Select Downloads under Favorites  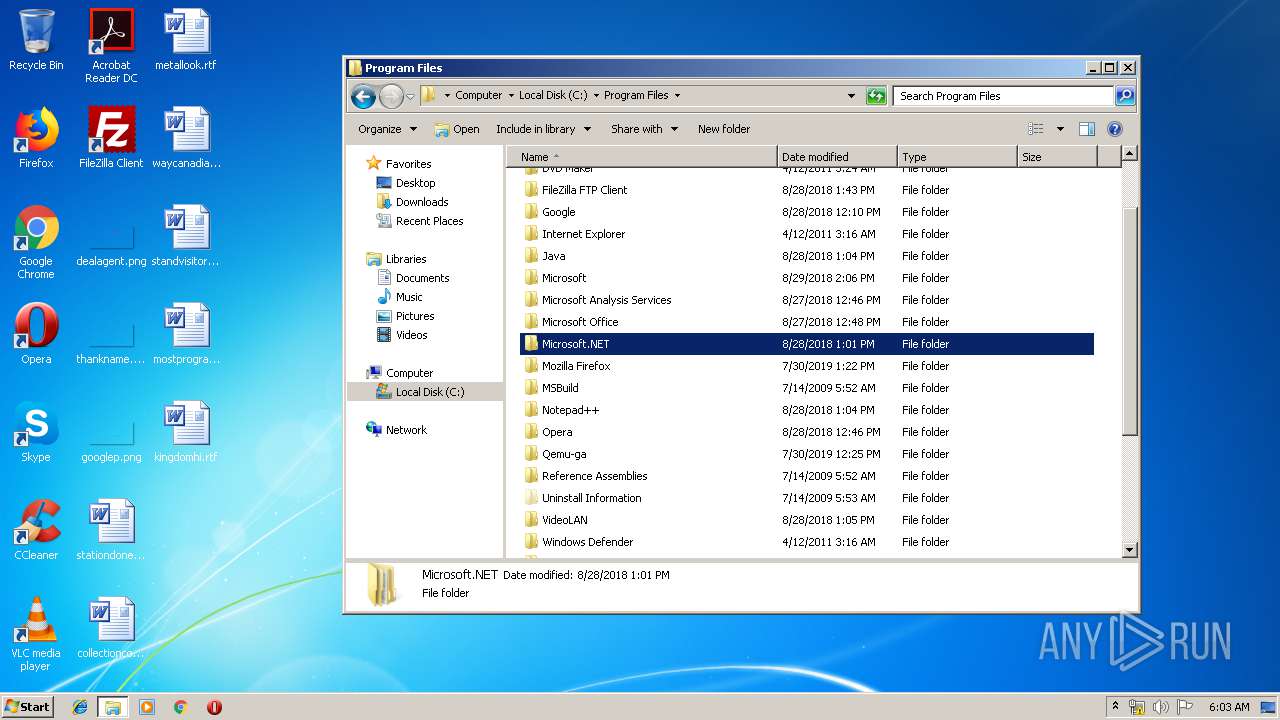point(412,202)
